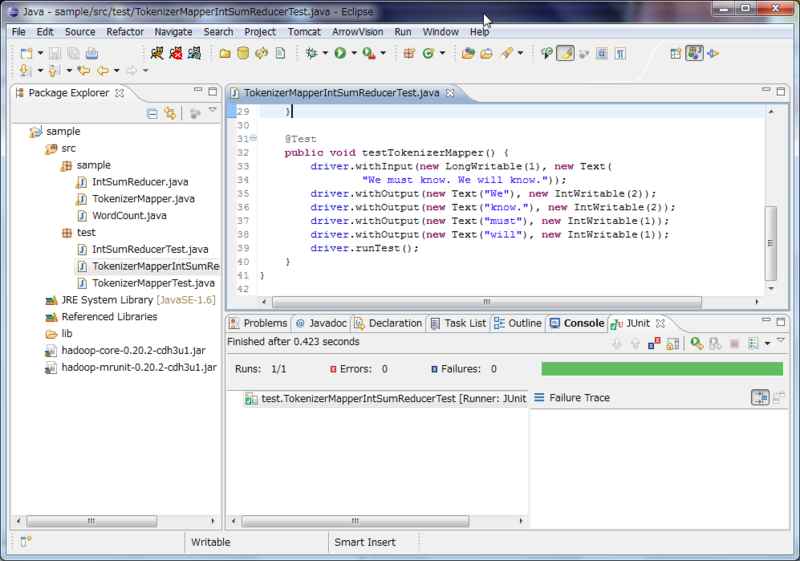Image resolution: width=800 pixels, height=561 pixels.
Task: Click the Package Explorer horizontal scrollbar
Action: point(91,521)
